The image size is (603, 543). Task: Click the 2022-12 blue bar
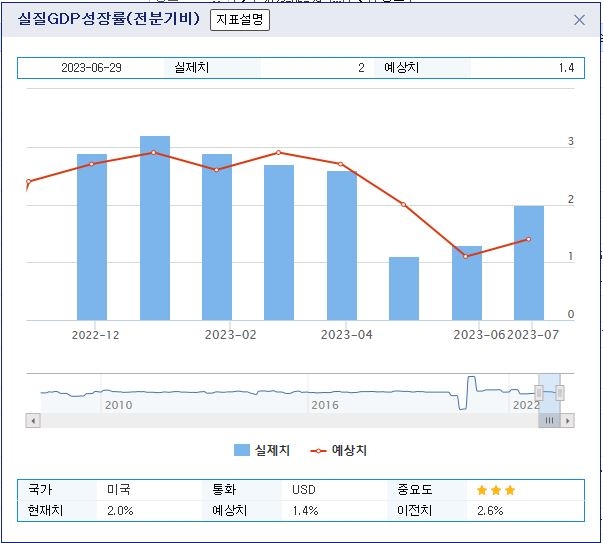pyautogui.click(x=92, y=237)
